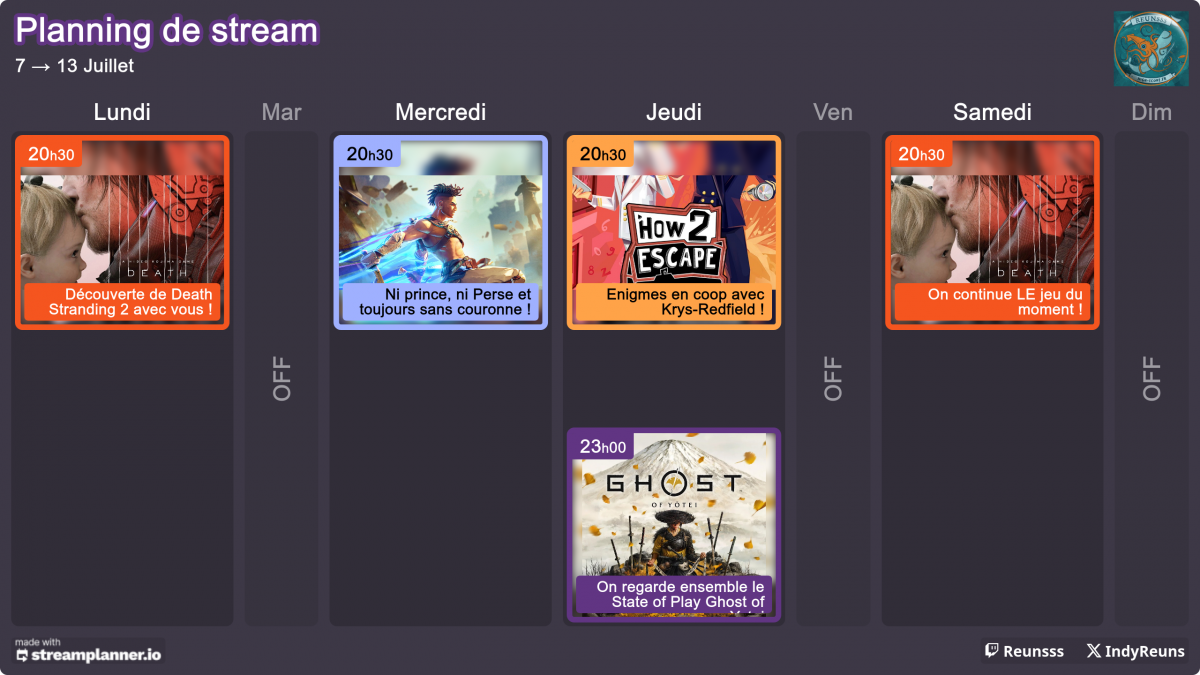Click the 7 → 13 Juillet date range
The image size is (1200, 675).
click(75, 66)
